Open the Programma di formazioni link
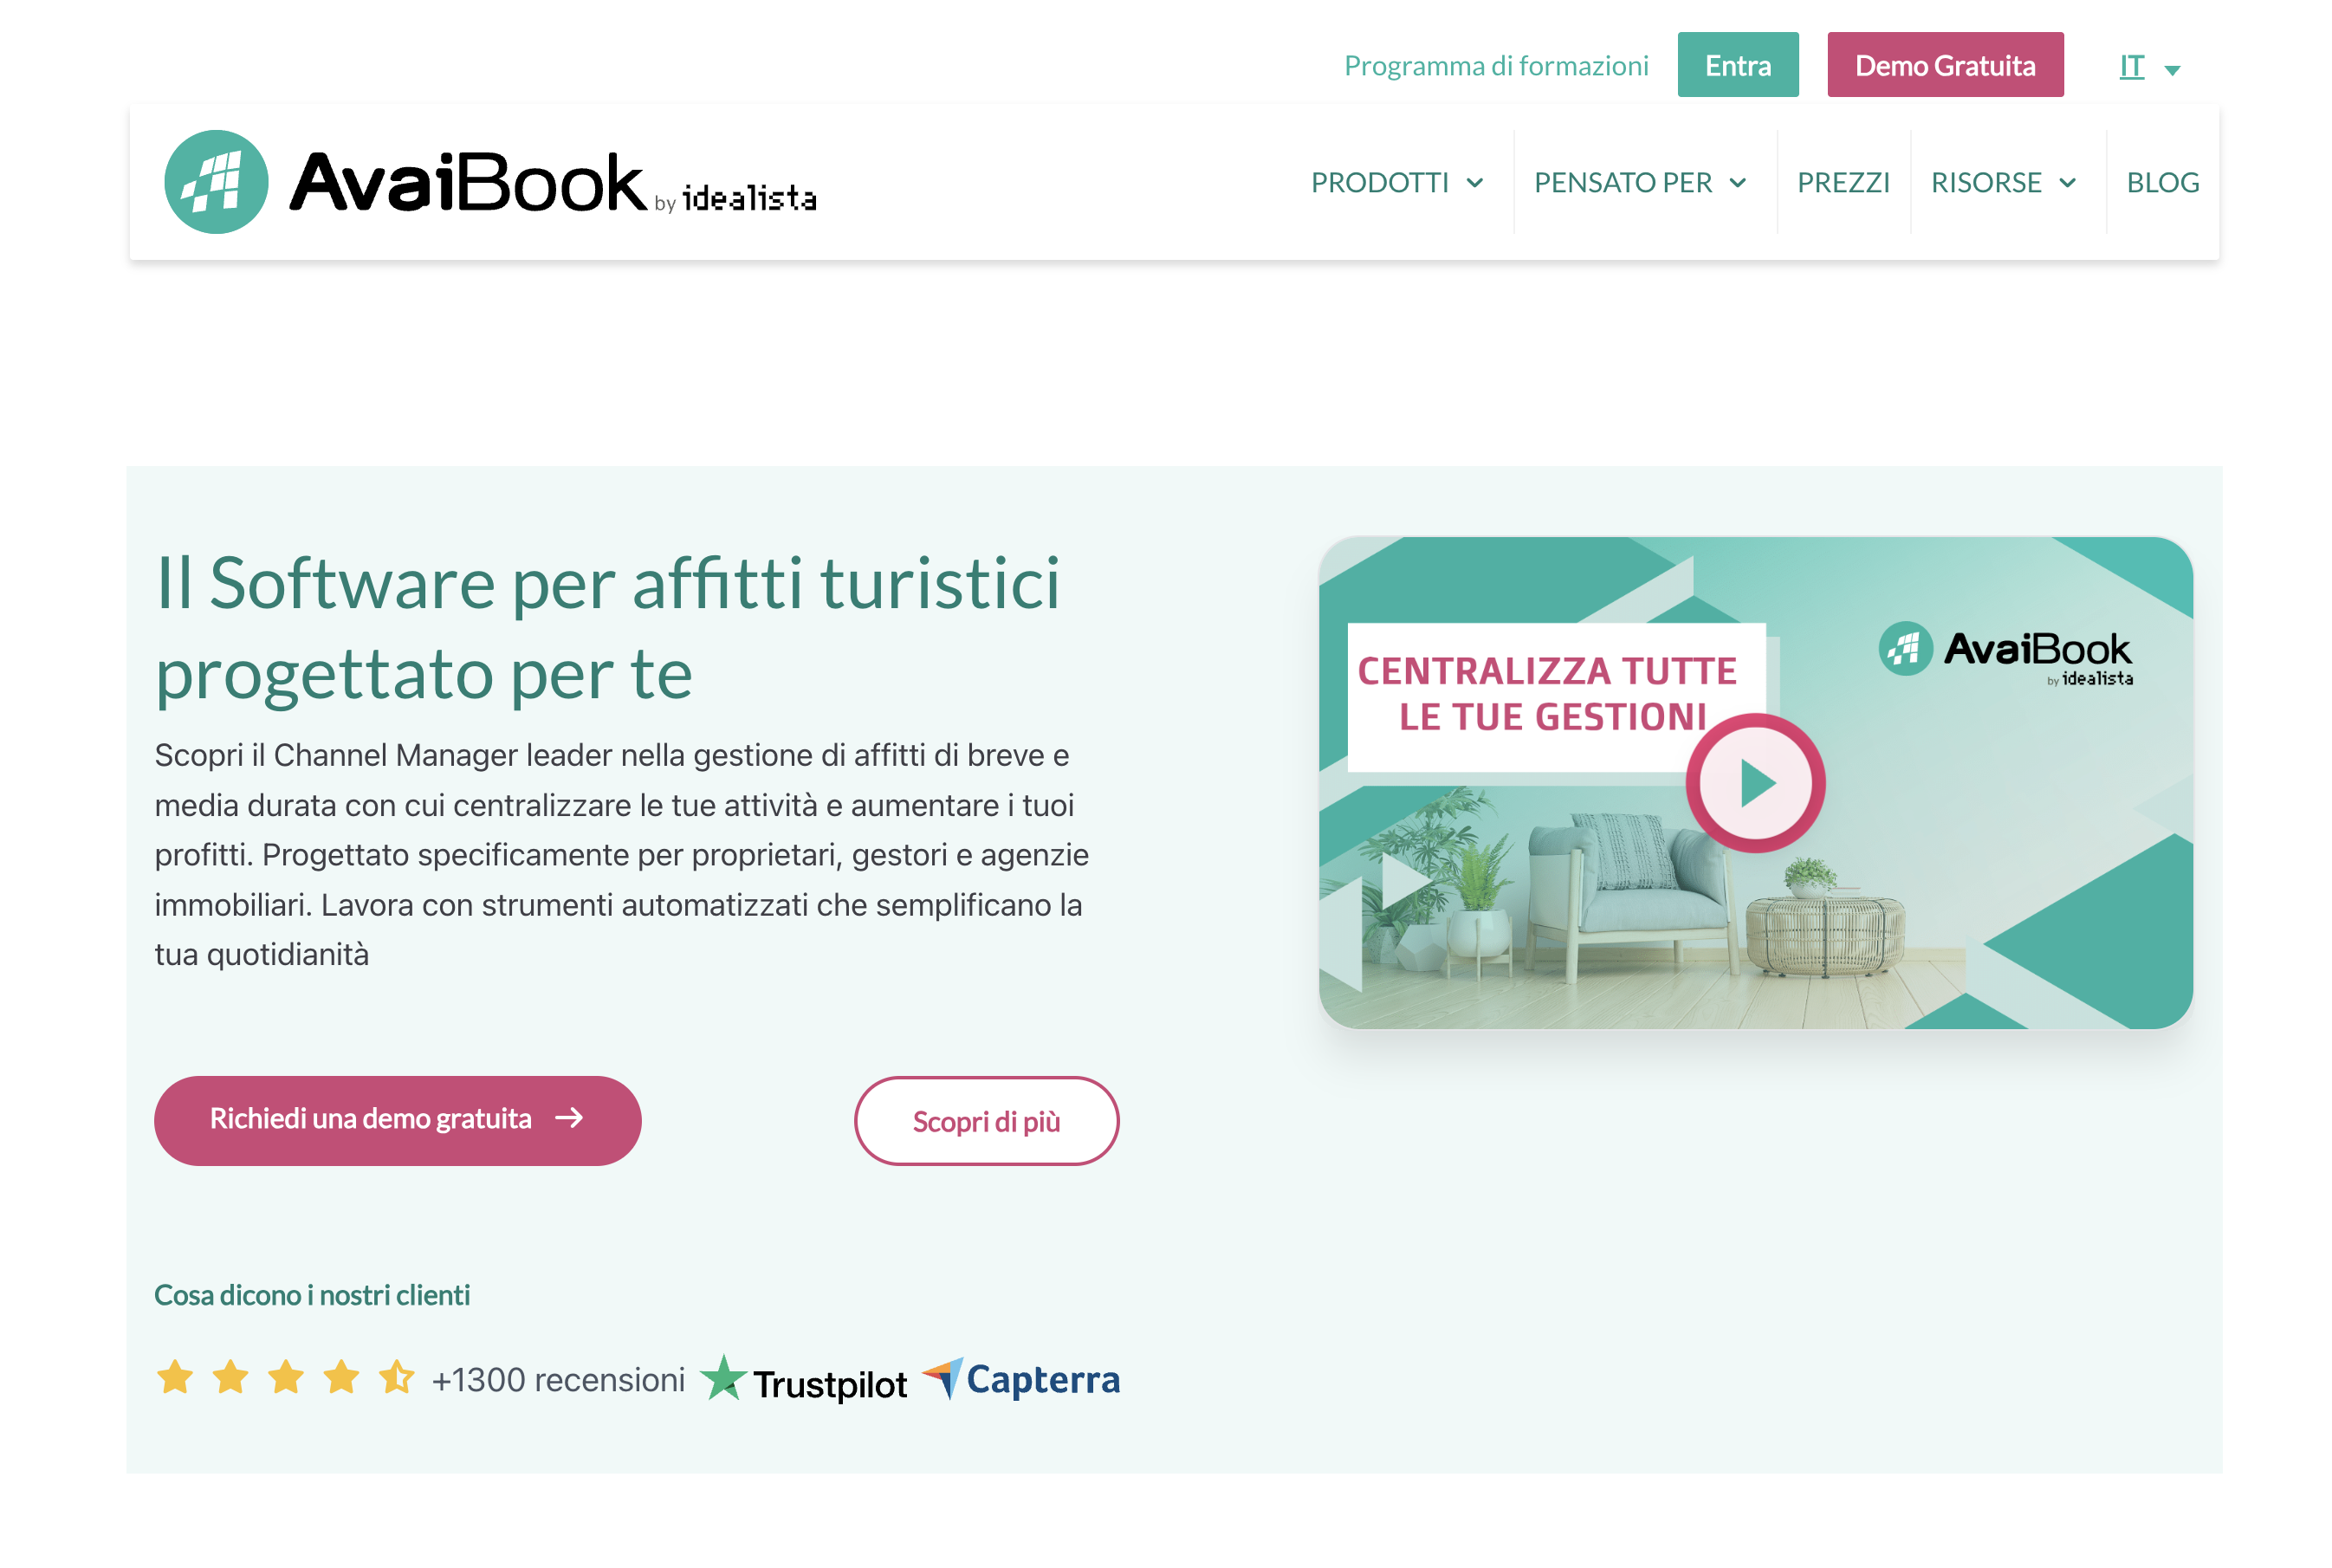Viewport: 2332px width, 1568px height. pyautogui.click(x=1496, y=66)
